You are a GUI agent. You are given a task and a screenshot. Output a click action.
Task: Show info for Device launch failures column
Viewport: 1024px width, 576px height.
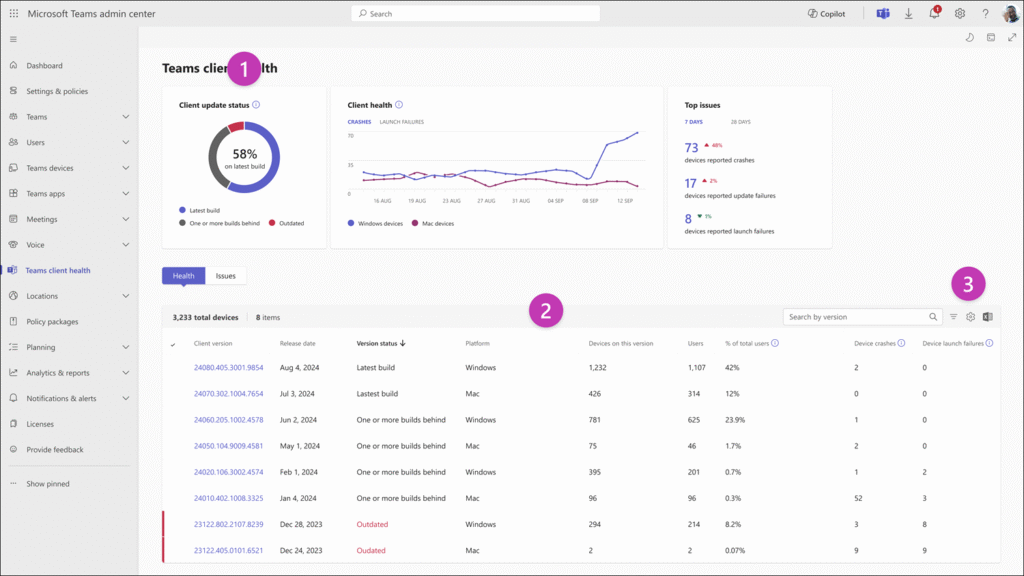(x=989, y=343)
